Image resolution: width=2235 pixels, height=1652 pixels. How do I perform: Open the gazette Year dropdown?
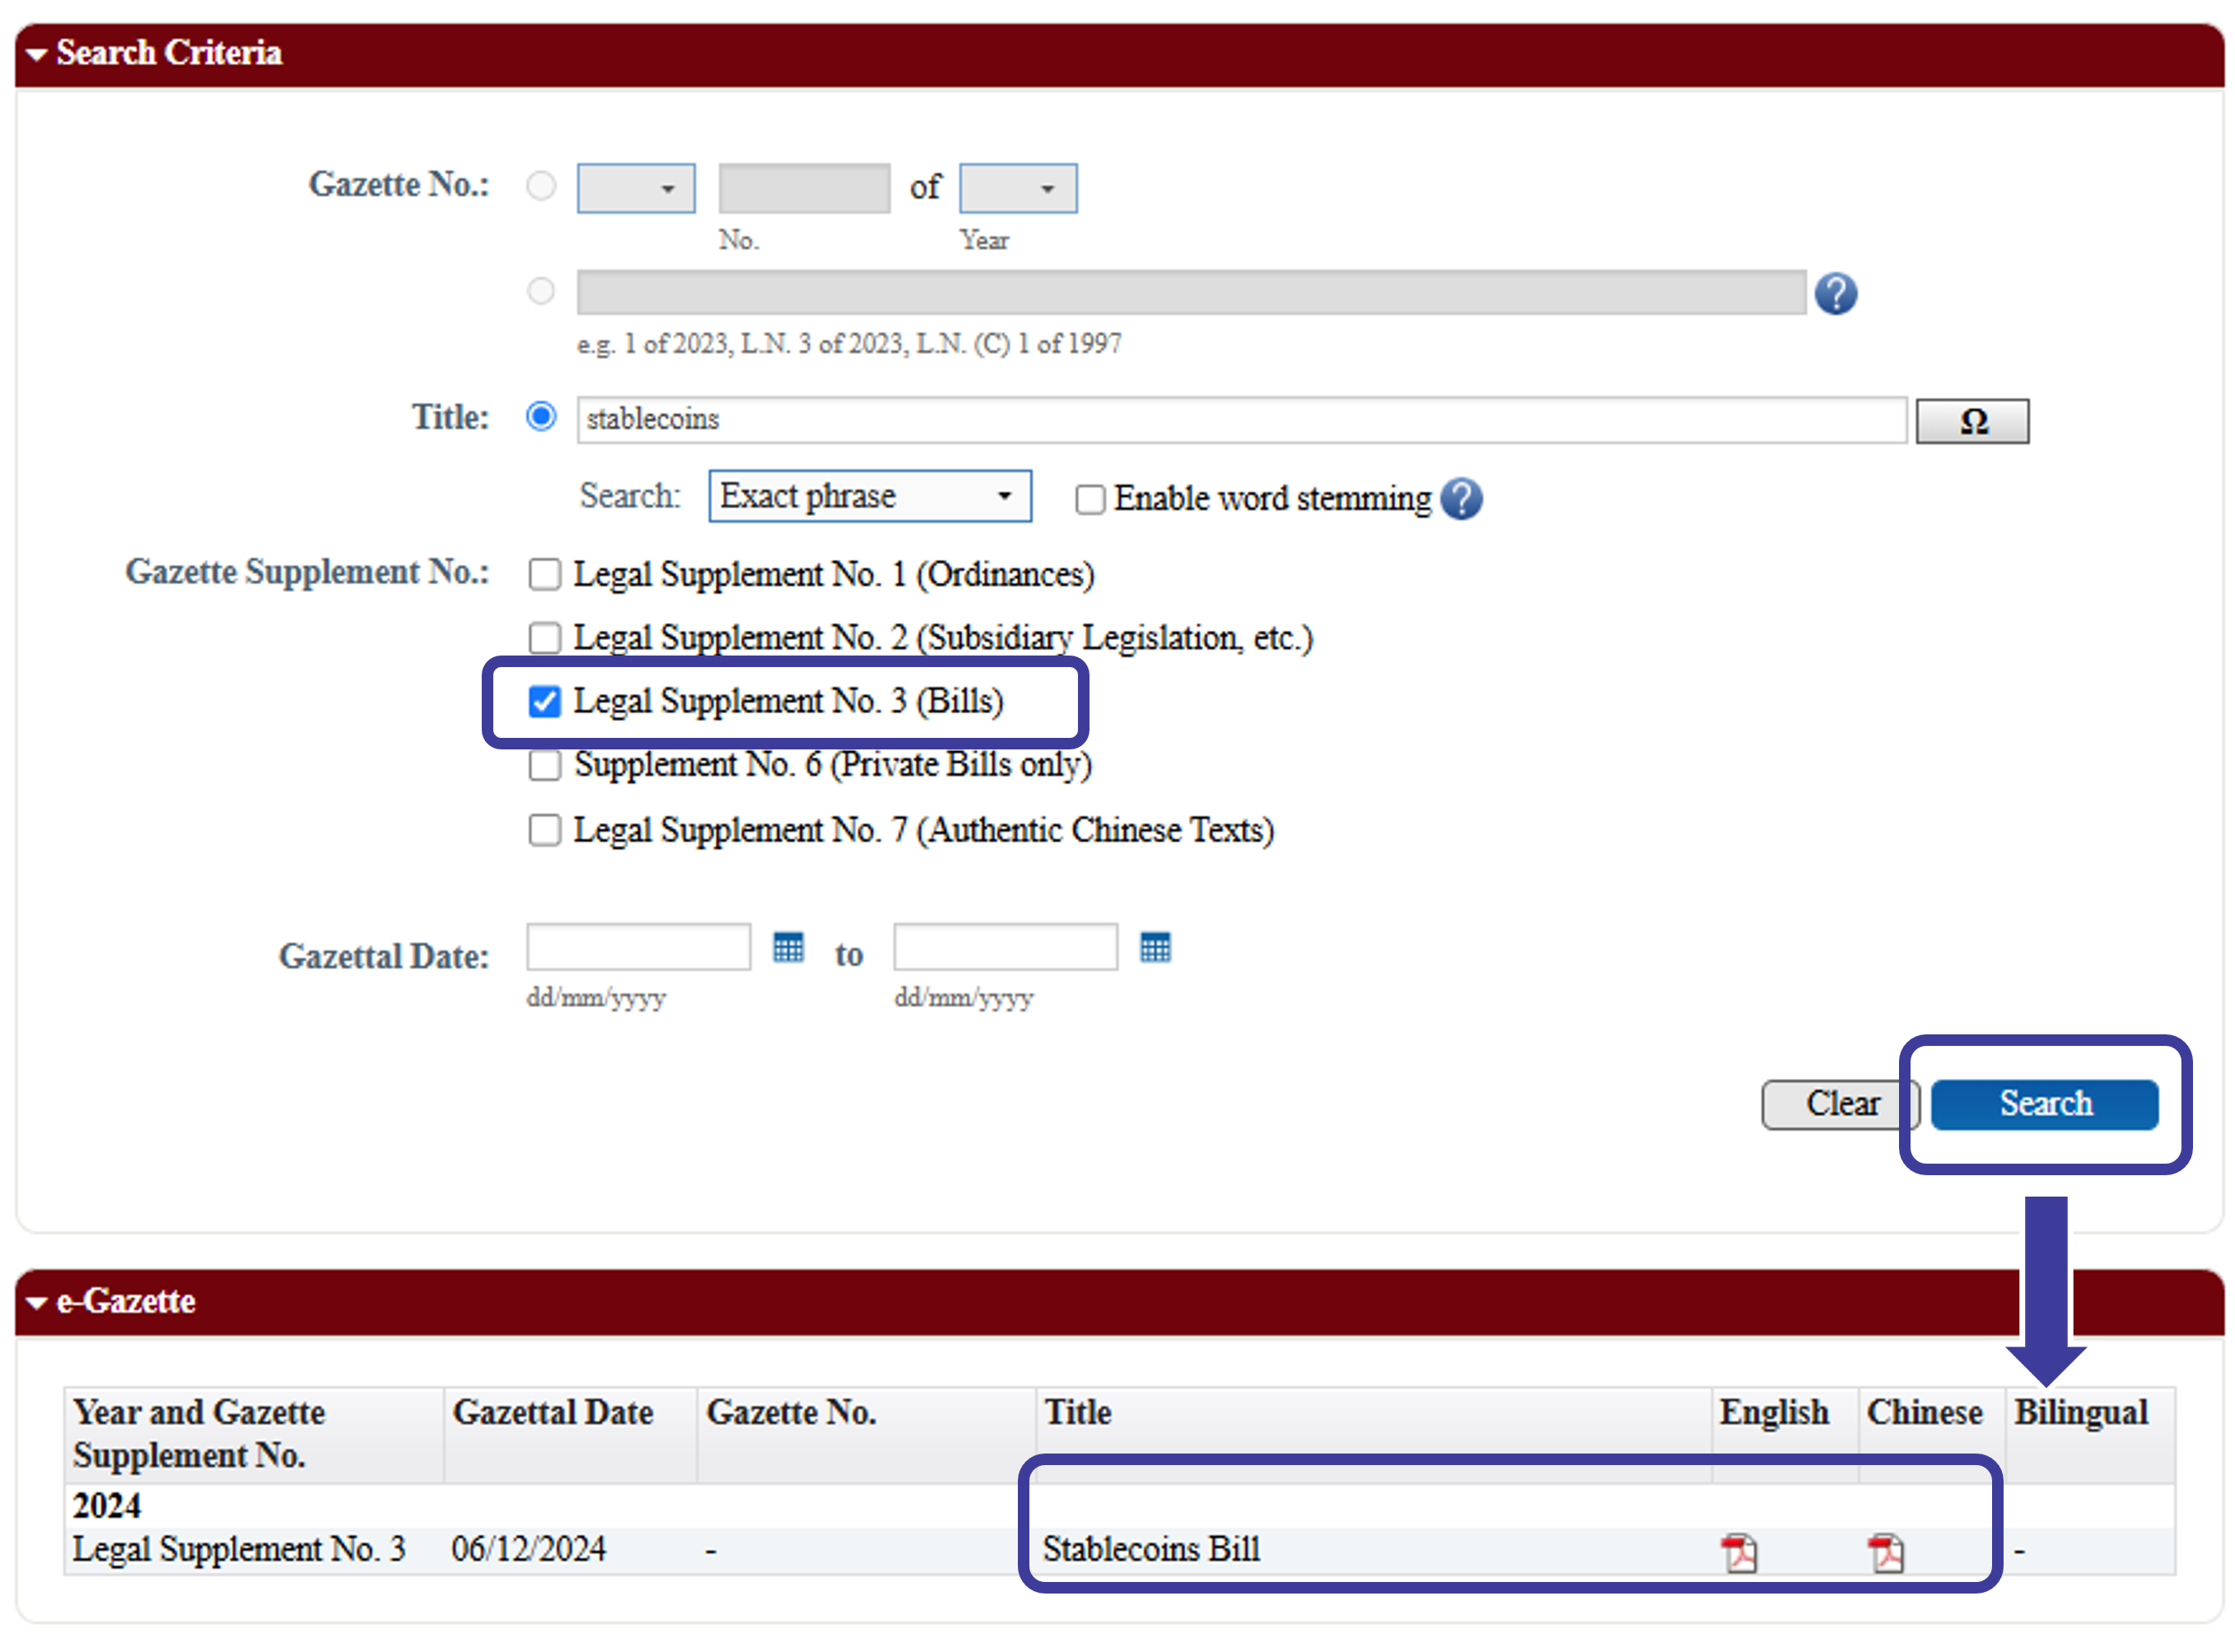[1017, 188]
